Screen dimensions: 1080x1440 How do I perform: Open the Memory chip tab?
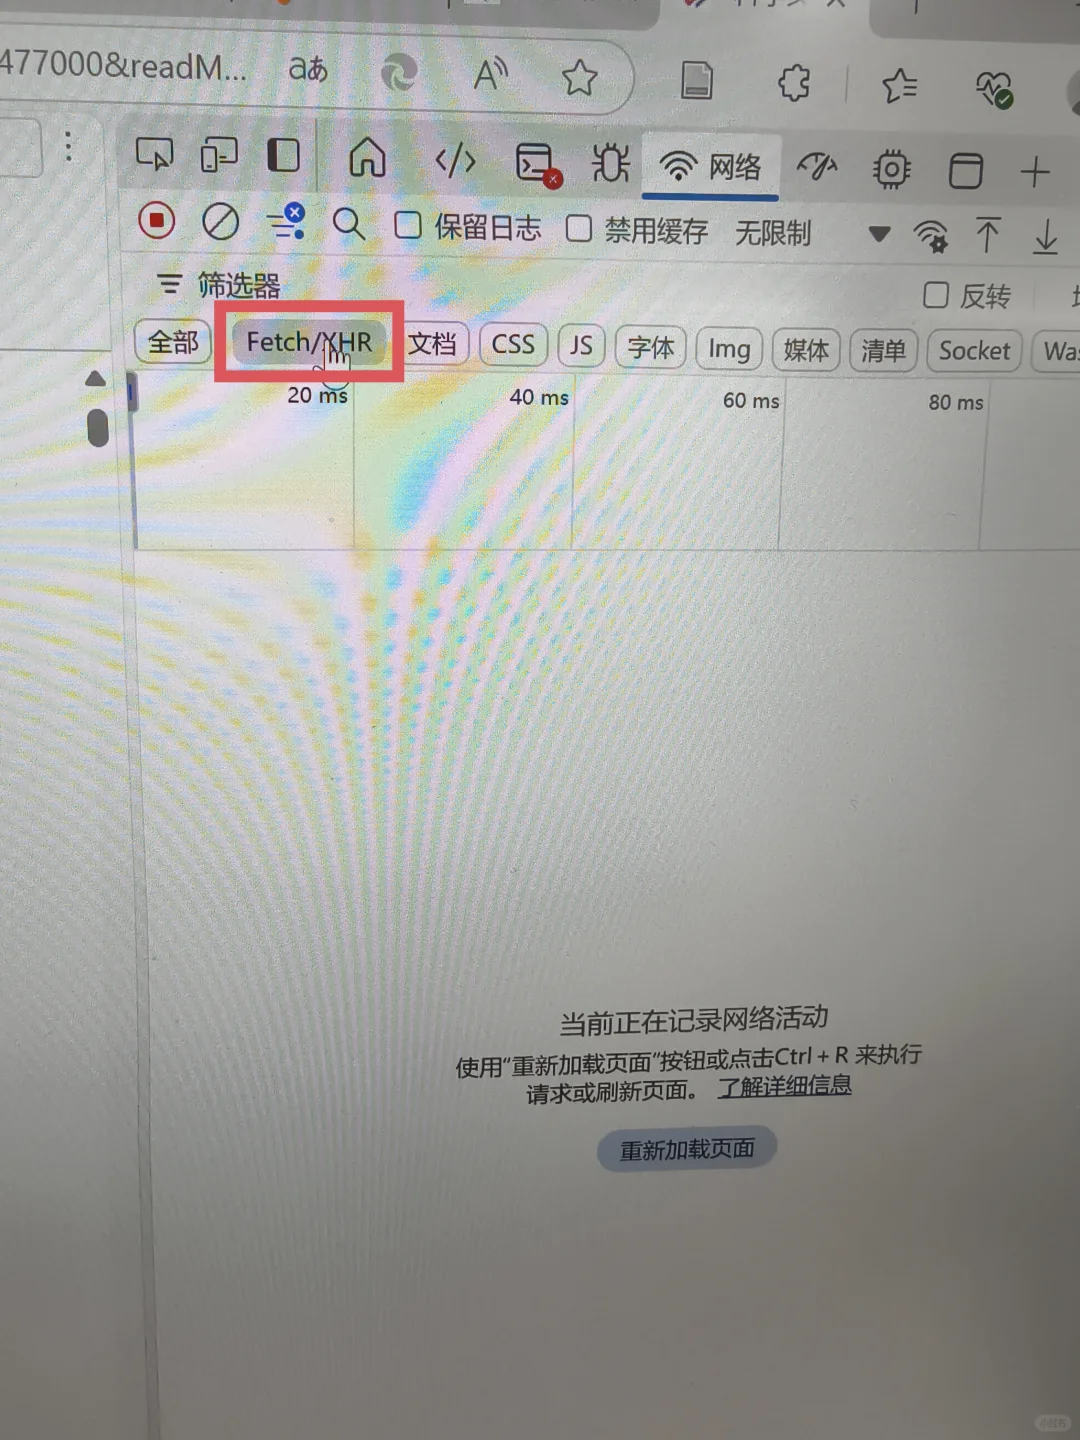click(891, 170)
